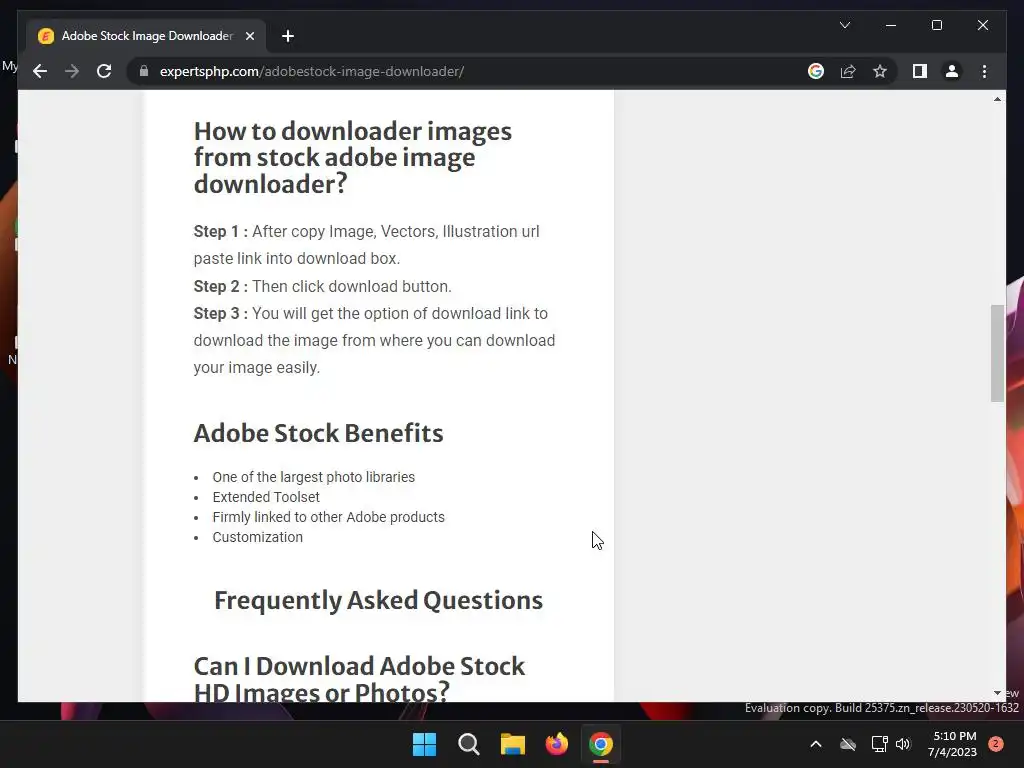Click 'Firmly linked to other Adobe products'
The height and width of the screenshot is (768, 1024).
(x=328, y=517)
